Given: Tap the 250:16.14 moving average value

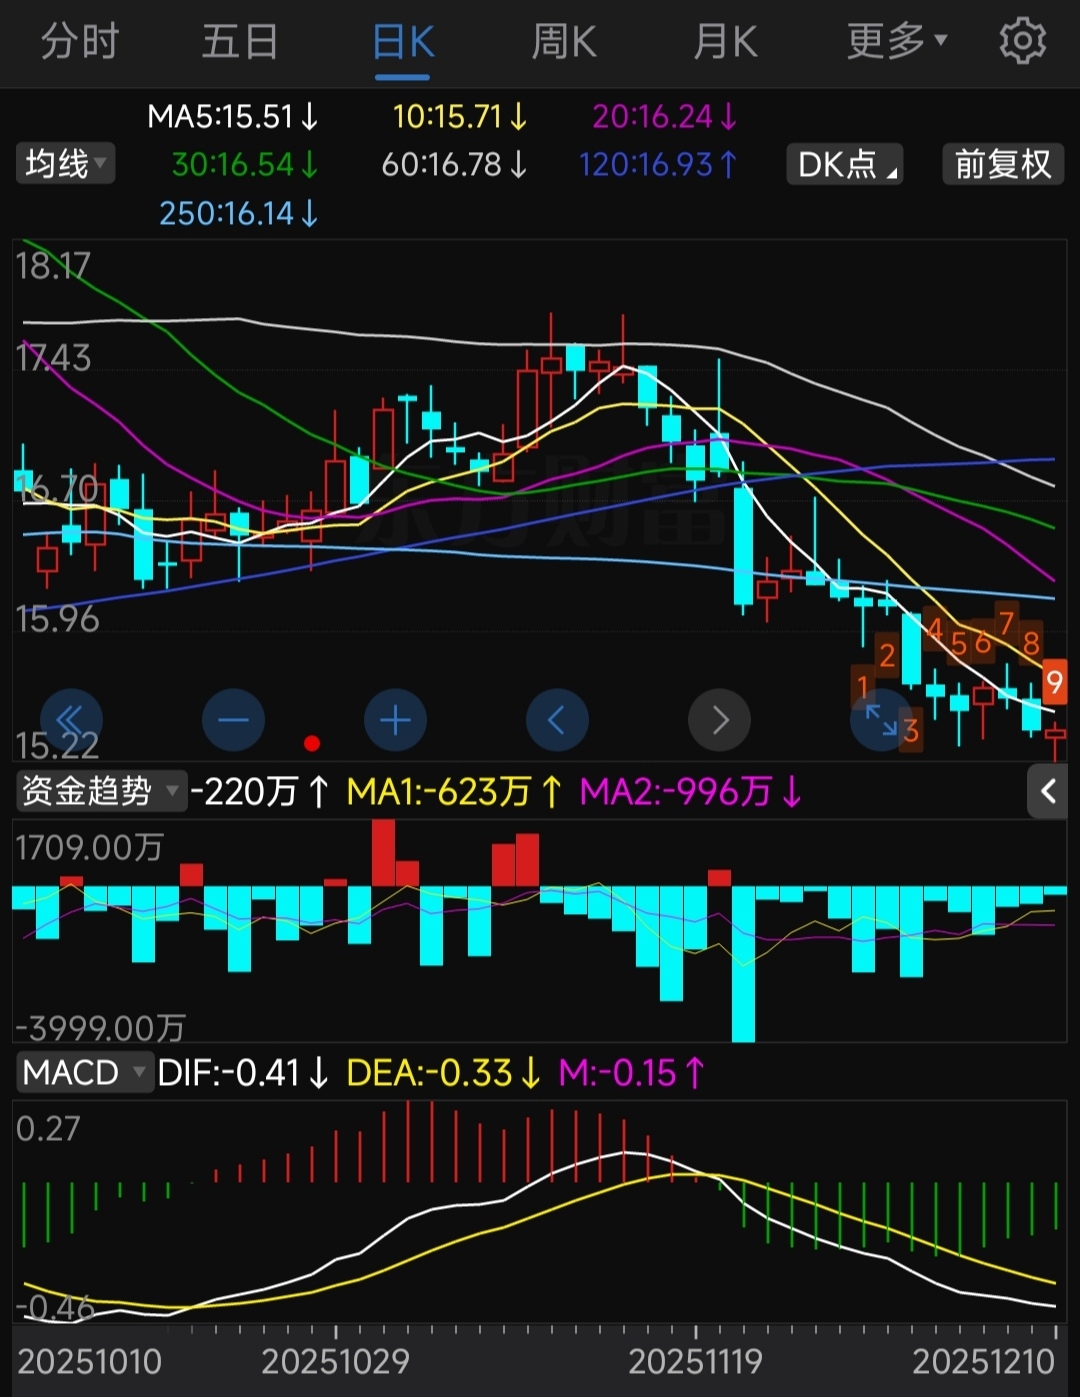Looking at the screenshot, I should (x=239, y=212).
